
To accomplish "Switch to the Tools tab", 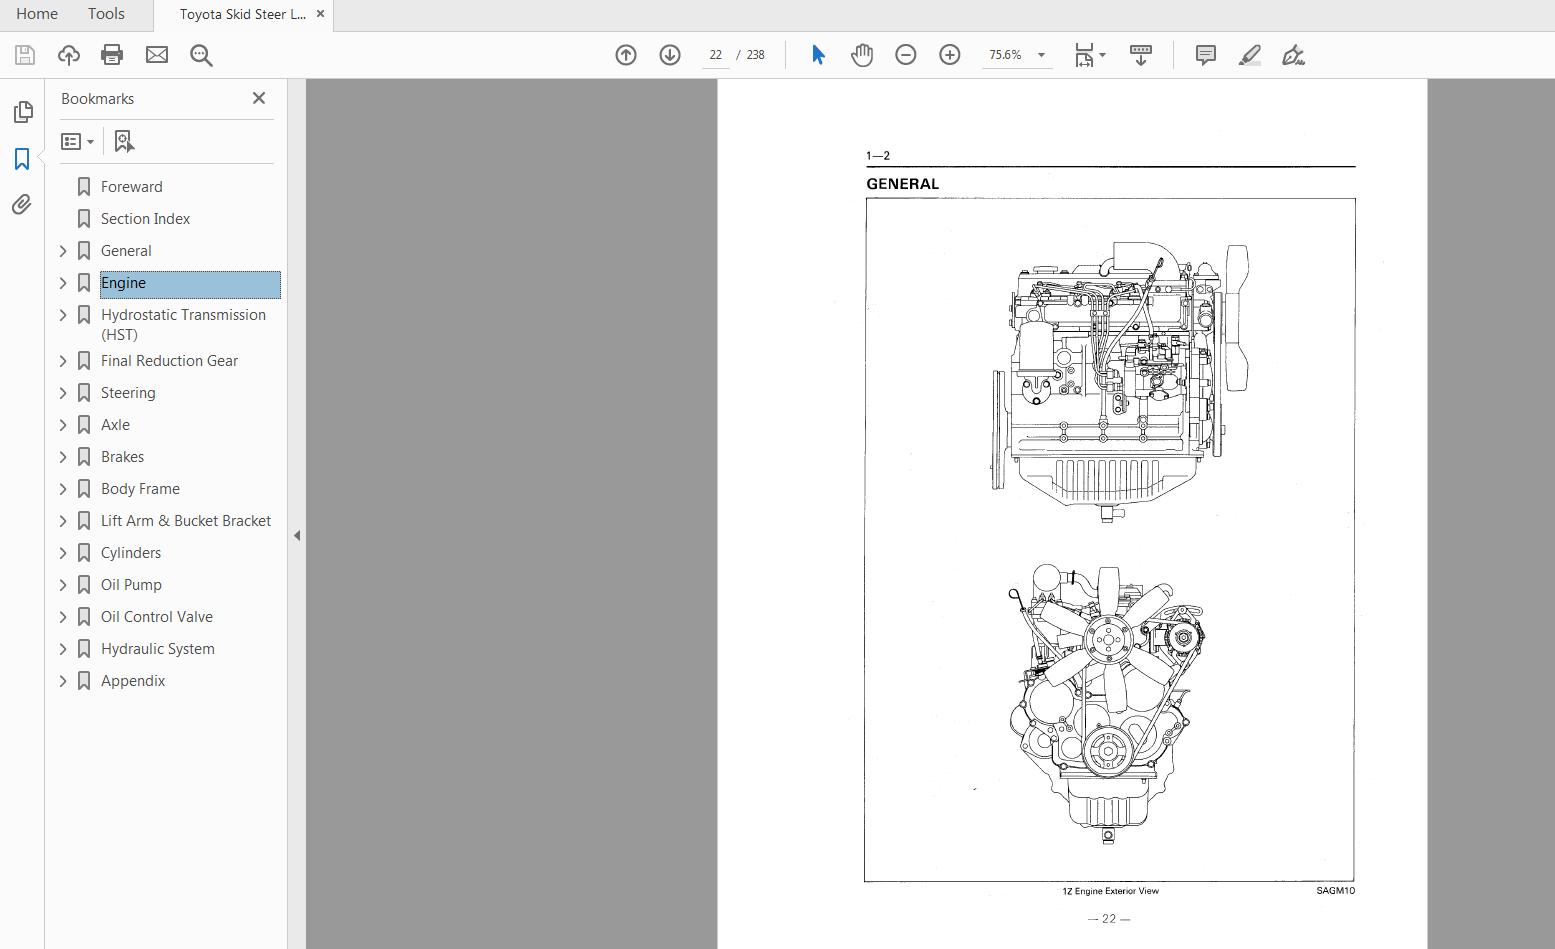I will (x=105, y=14).
